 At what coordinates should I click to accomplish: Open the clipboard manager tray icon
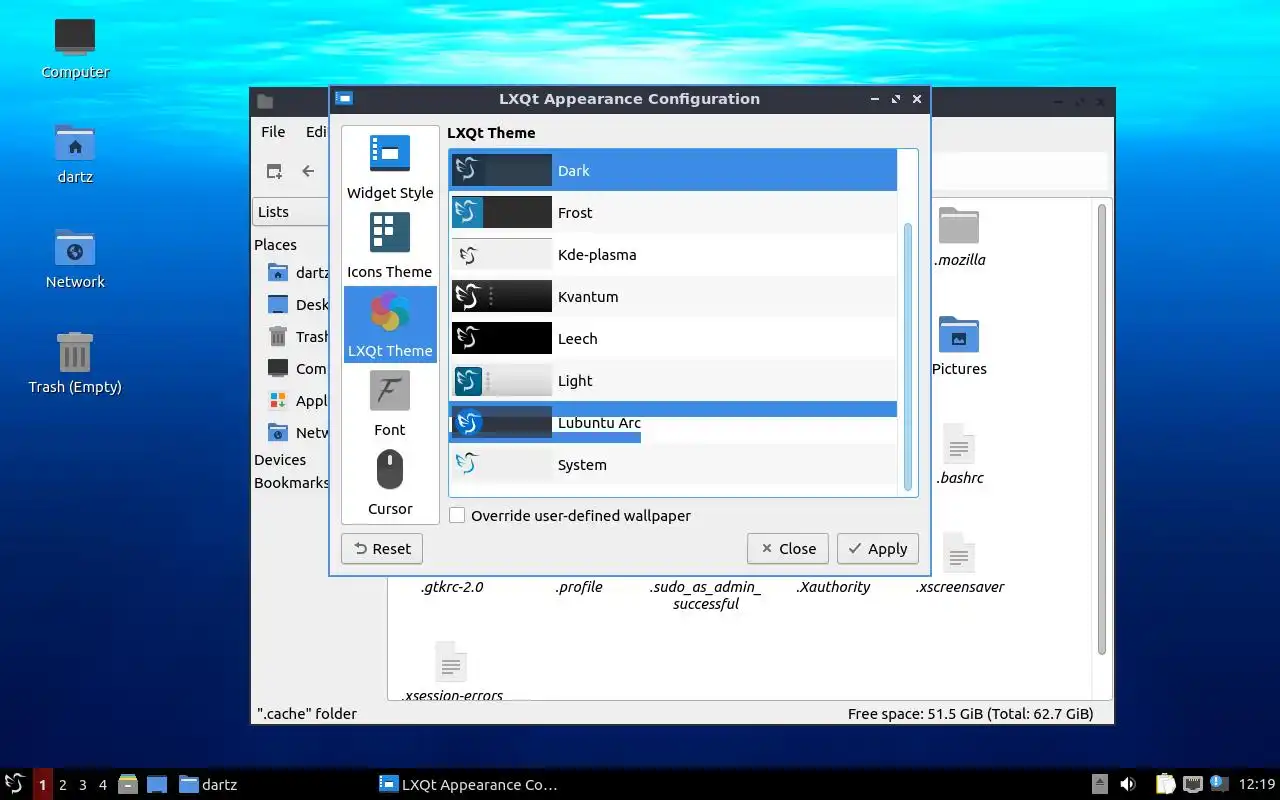(1166, 784)
